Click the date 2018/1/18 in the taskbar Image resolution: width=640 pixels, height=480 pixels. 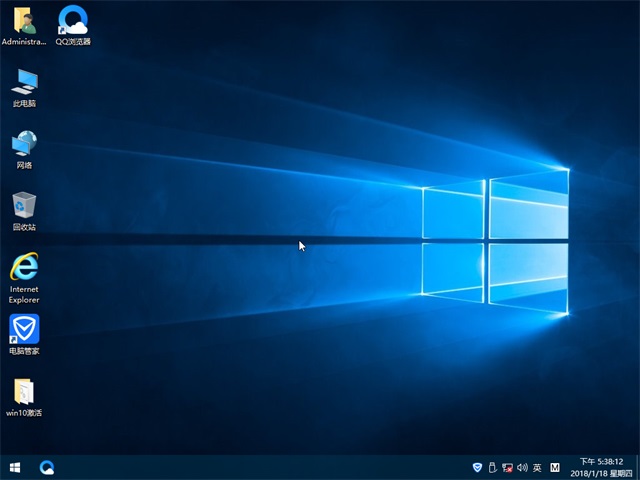coord(590,473)
